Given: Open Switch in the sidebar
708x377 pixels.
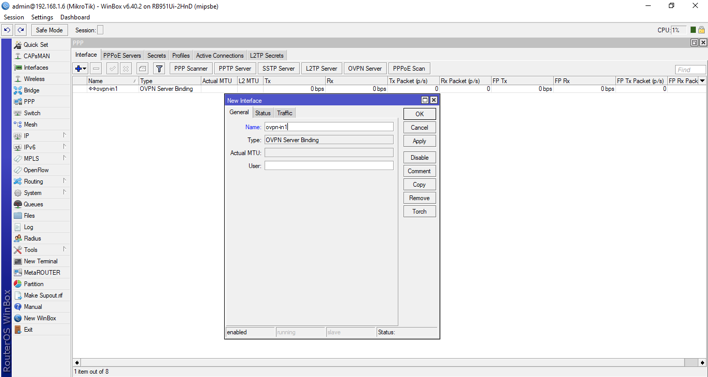Looking at the screenshot, I should click(32, 113).
